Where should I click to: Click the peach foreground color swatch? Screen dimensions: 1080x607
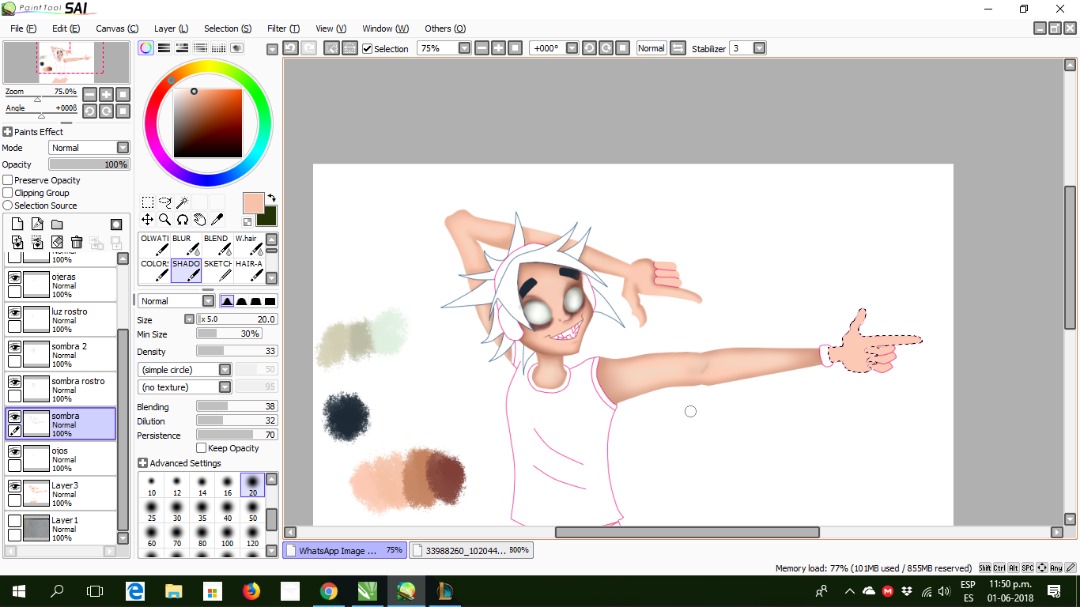point(253,204)
